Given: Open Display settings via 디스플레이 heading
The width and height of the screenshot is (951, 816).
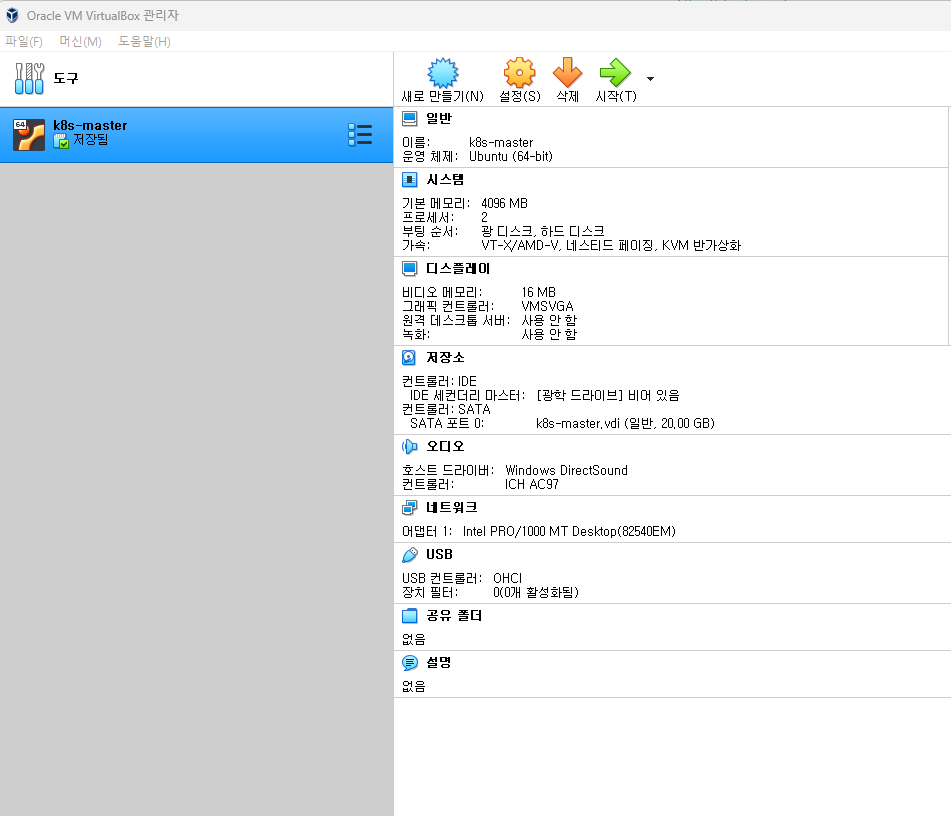Looking at the screenshot, I should click(458, 268).
